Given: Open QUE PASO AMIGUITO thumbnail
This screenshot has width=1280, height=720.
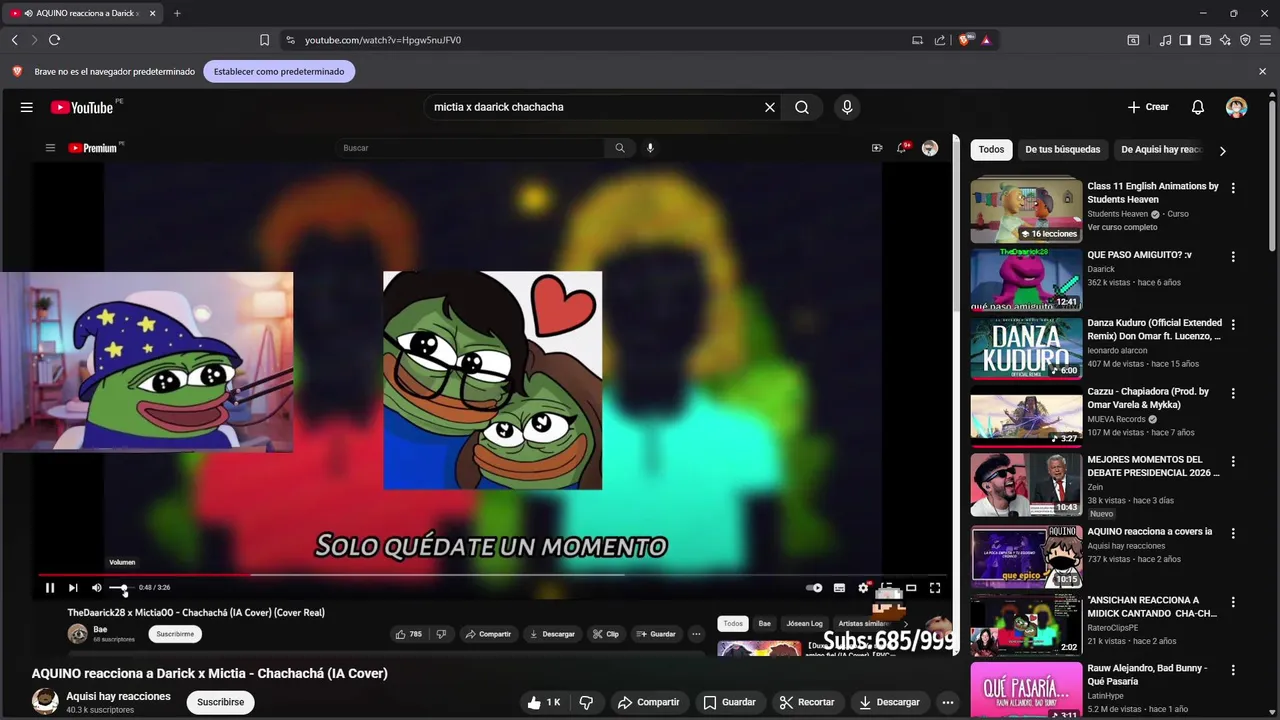Looking at the screenshot, I should (x=1026, y=280).
